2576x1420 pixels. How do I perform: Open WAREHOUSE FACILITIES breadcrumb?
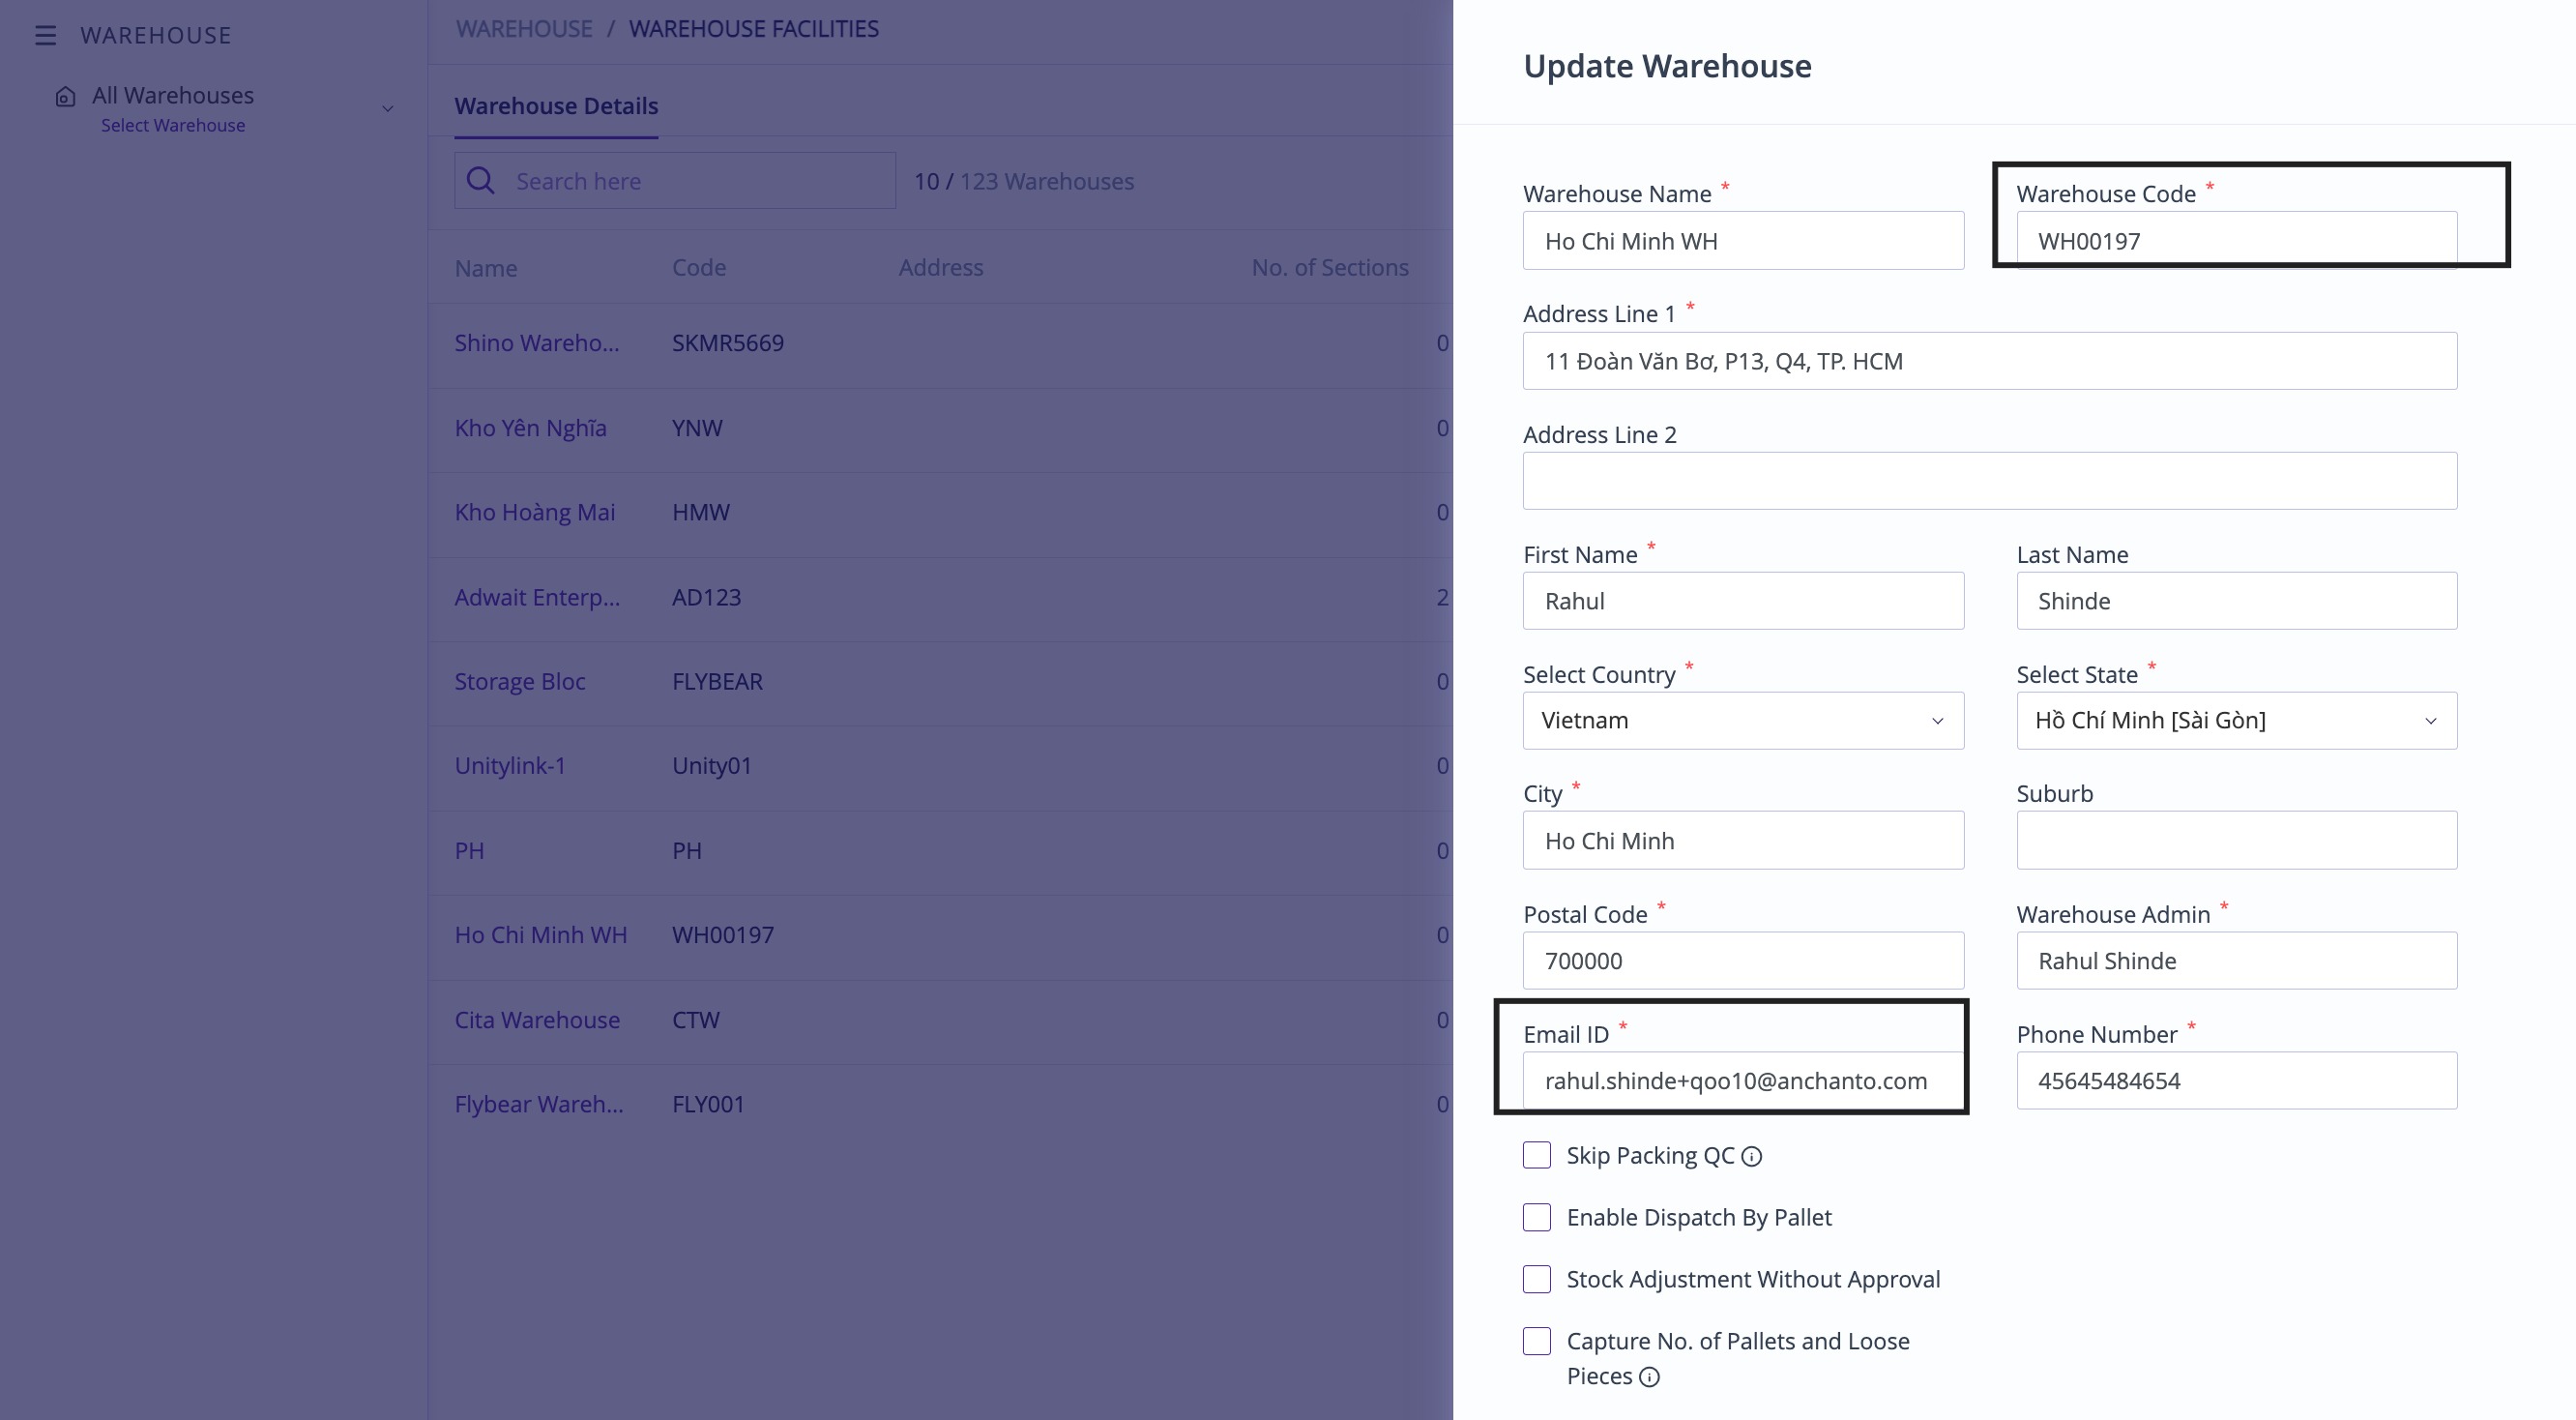(x=754, y=29)
